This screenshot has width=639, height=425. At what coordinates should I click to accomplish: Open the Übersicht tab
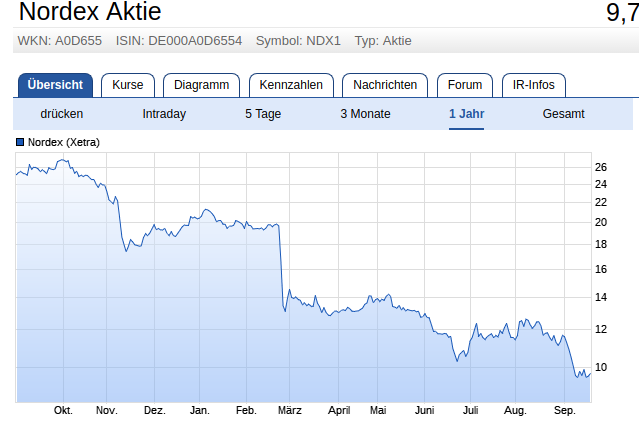55,85
